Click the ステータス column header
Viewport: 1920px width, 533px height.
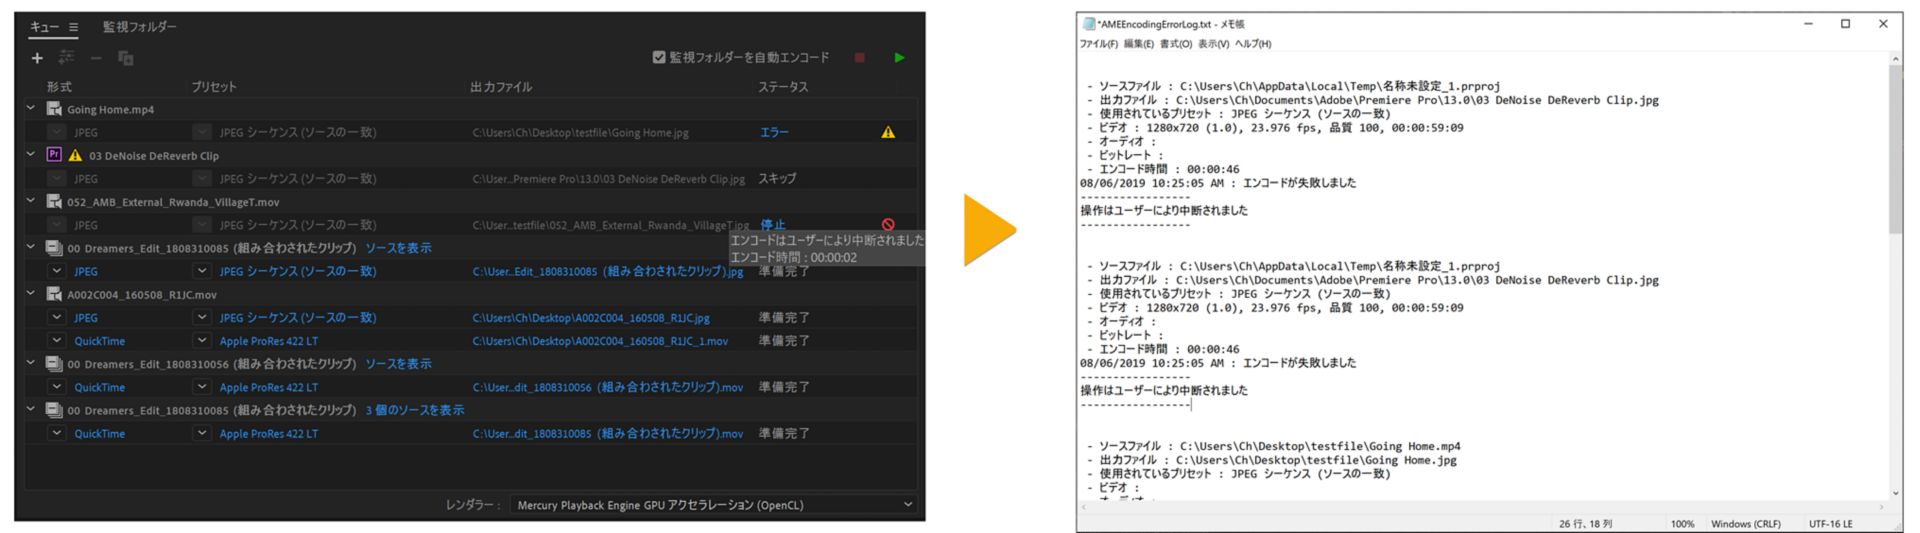[x=783, y=87]
